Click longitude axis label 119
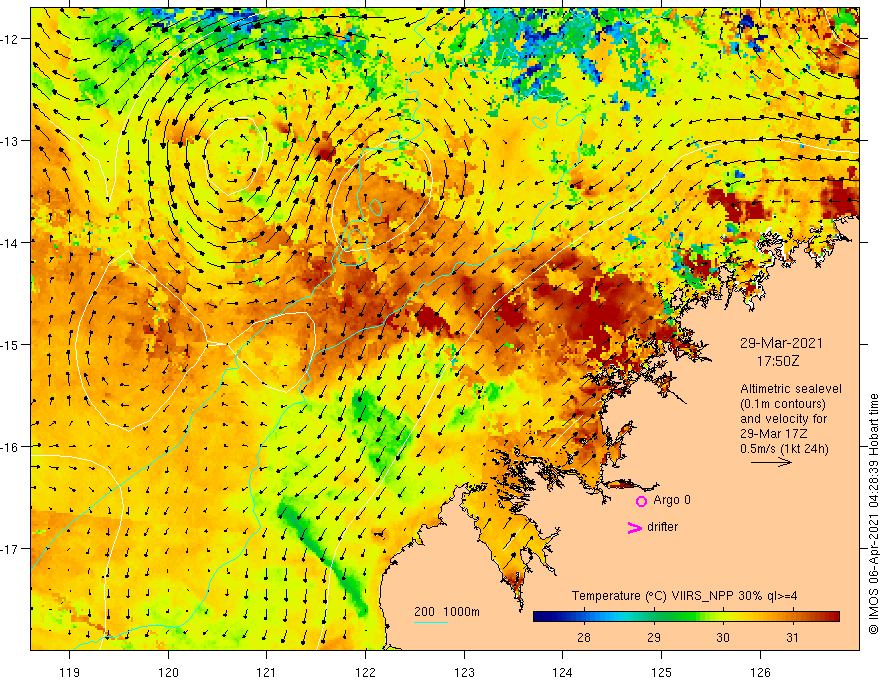The width and height of the screenshot is (880, 680). 70,672
